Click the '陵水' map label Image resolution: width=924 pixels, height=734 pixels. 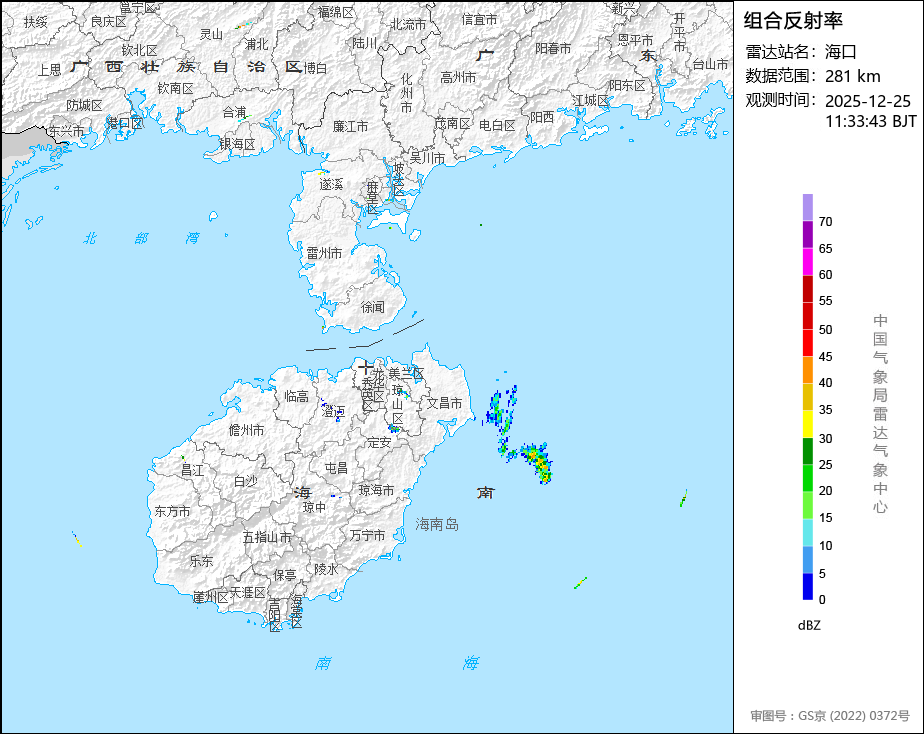[x=326, y=569]
